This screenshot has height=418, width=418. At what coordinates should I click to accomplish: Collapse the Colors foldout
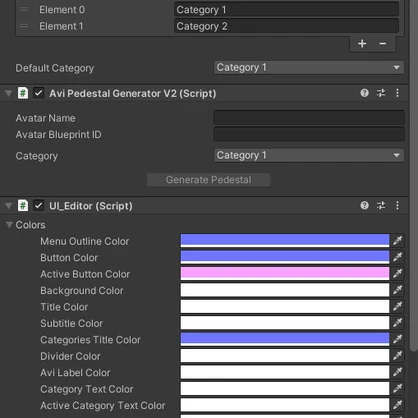click(9, 225)
